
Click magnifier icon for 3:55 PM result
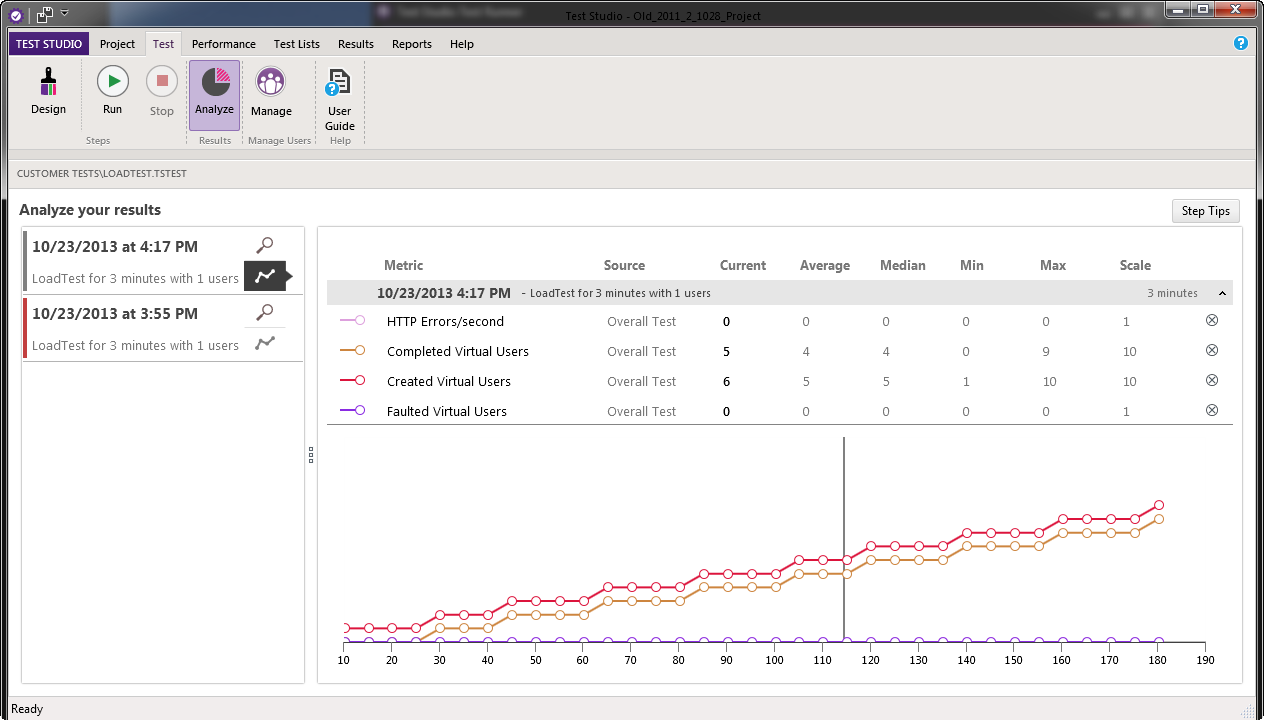tap(265, 312)
